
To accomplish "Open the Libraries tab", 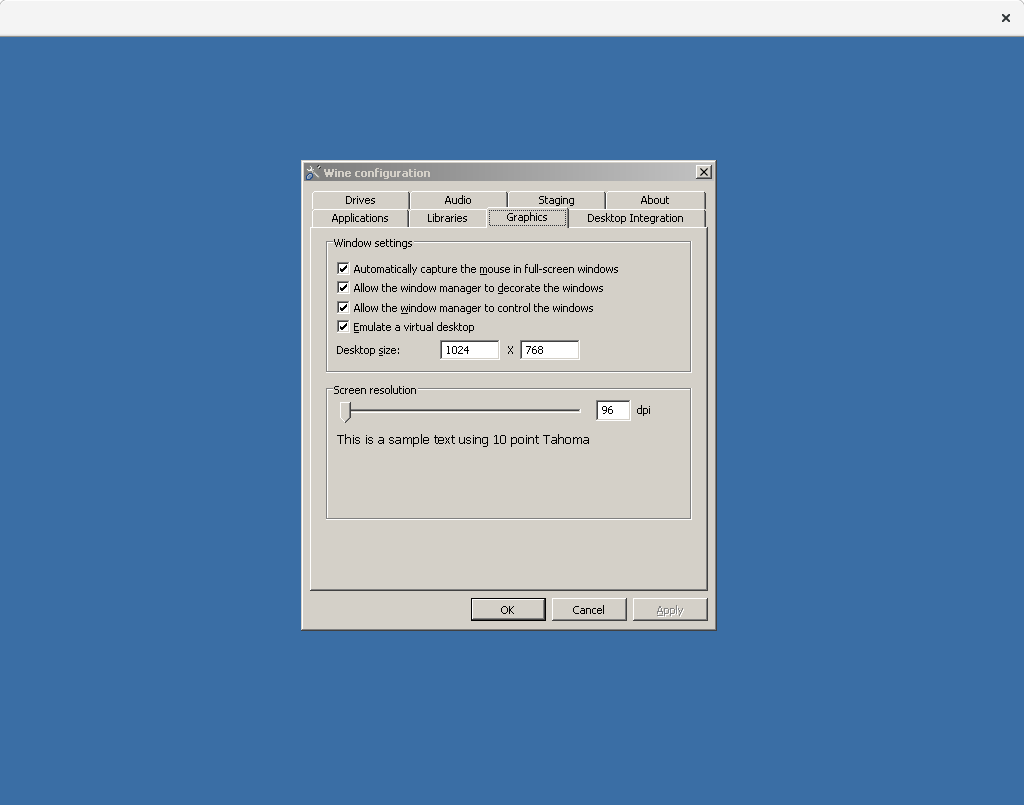I will coord(447,218).
